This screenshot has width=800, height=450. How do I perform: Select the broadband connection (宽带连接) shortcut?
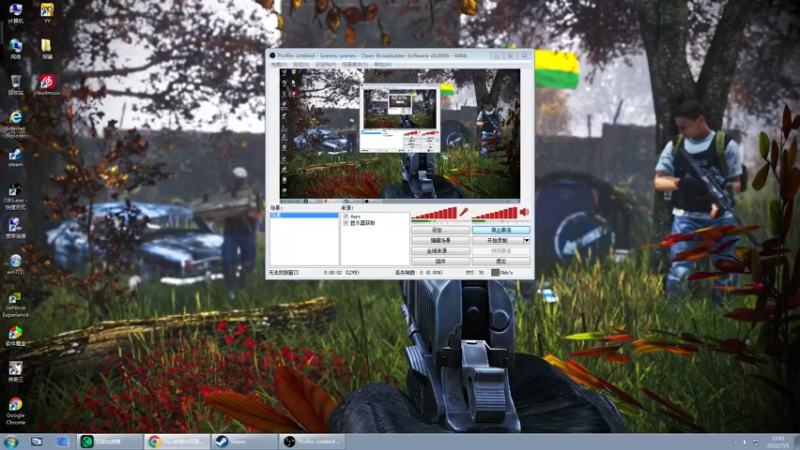pyautogui.click(x=15, y=229)
